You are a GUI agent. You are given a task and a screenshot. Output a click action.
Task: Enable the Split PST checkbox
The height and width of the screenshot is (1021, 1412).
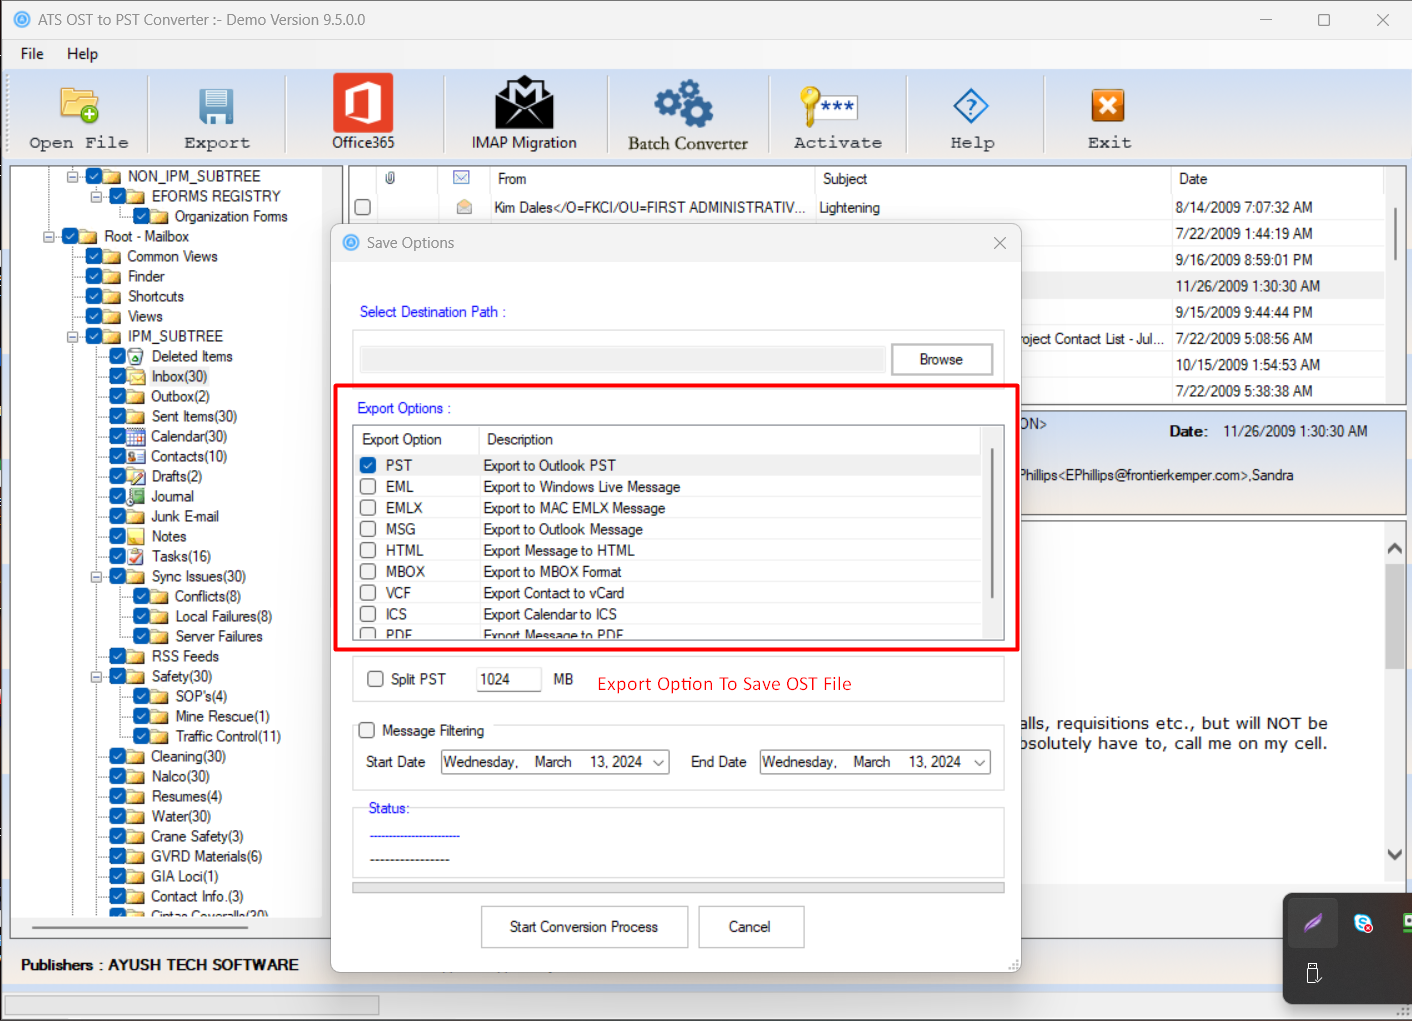pyautogui.click(x=375, y=679)
